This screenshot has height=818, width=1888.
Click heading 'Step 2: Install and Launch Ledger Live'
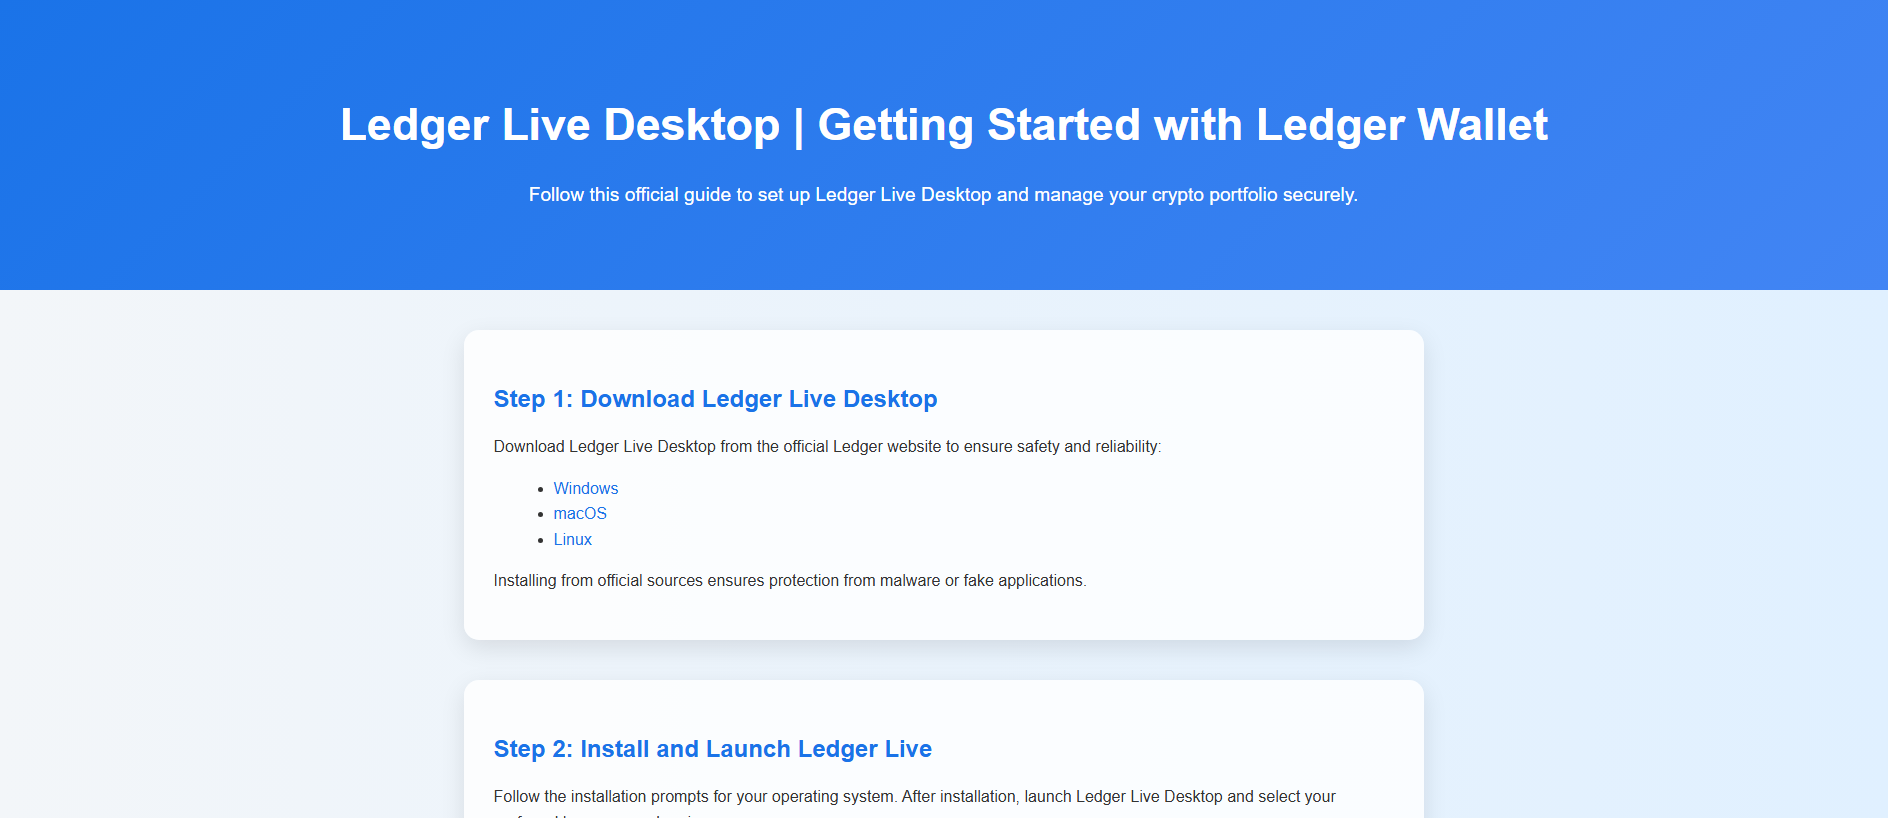coord(713,749)
